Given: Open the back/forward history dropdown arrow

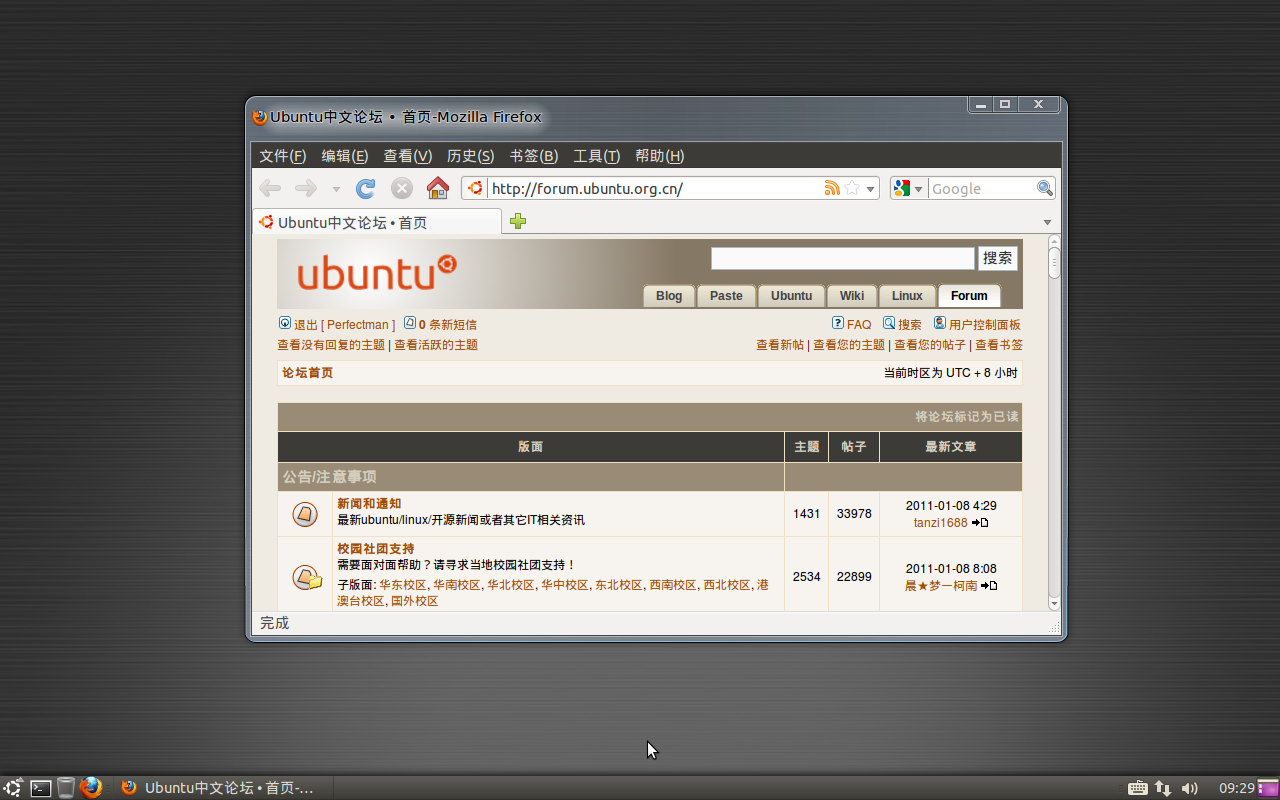Looking at the screenshot, I should 336,189.
